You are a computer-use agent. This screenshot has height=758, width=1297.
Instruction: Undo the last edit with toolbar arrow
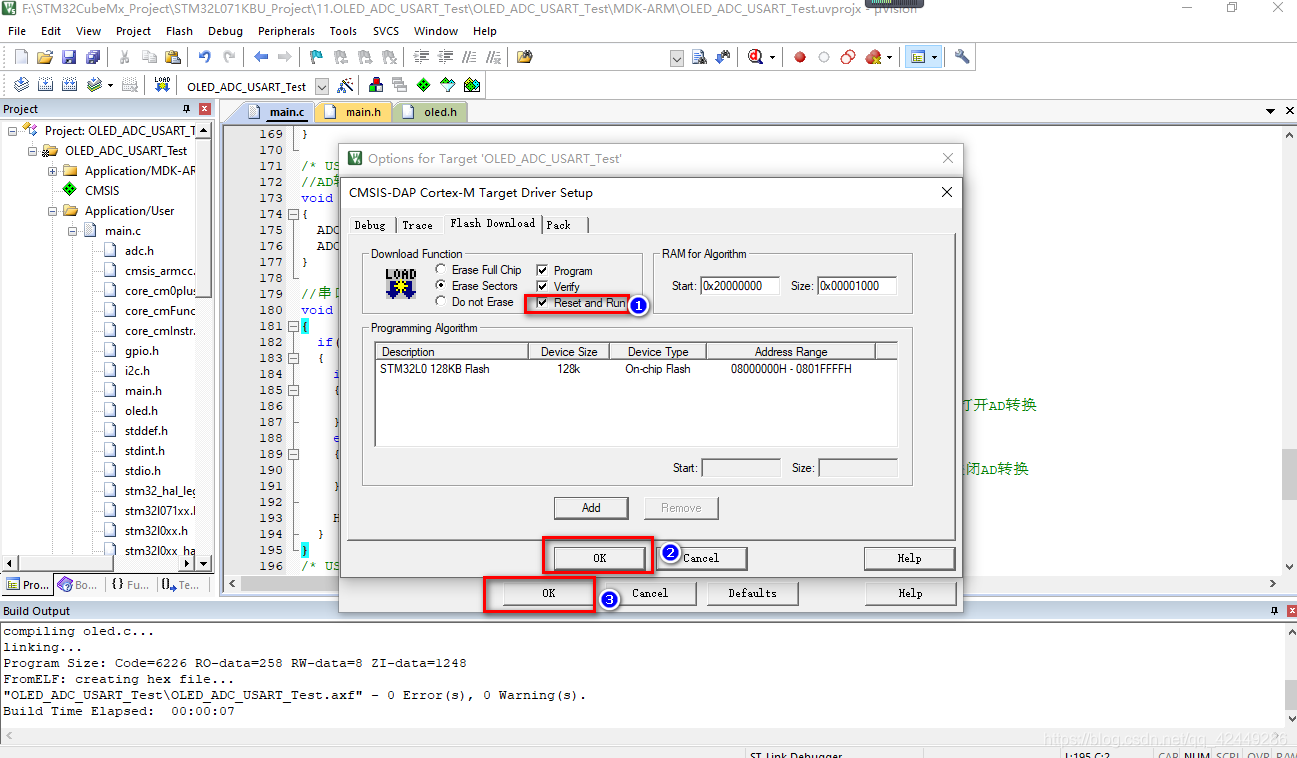click(205, 57)
